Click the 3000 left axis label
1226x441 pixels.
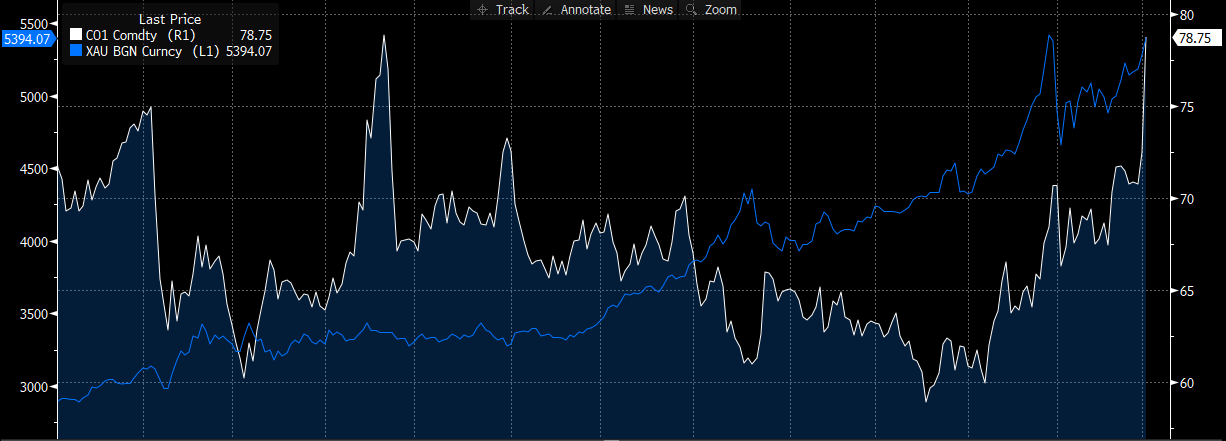(34, 387)
